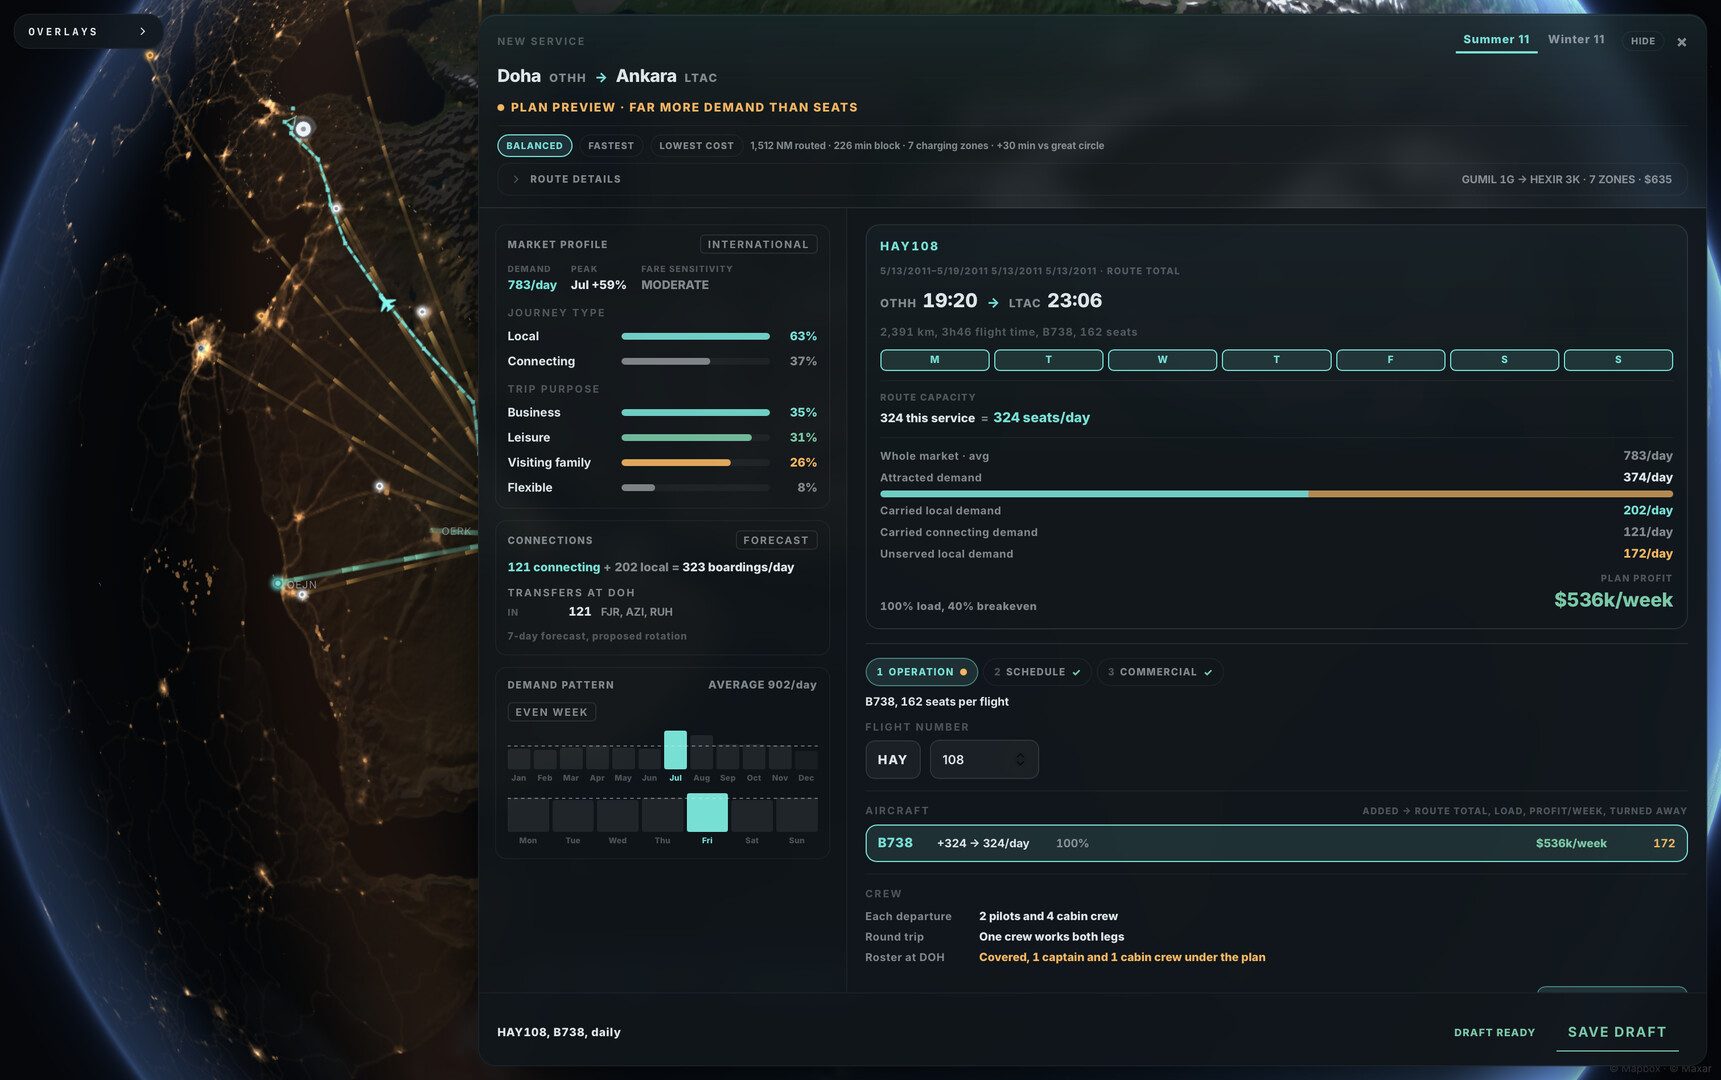Click the OERK airport label on the map

(456, 531)
